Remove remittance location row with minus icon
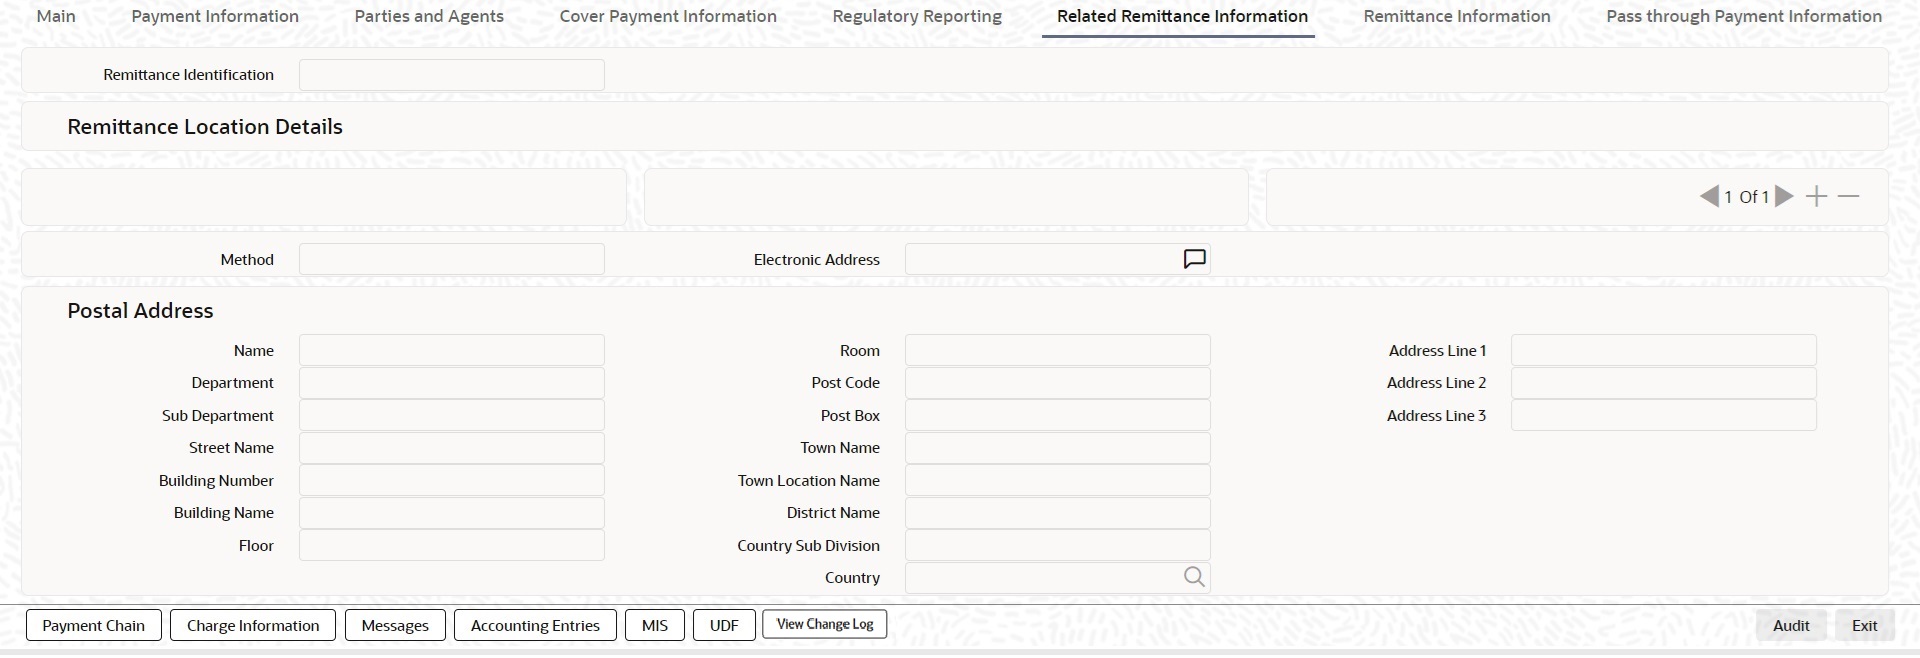Viewport: 1920px width, 658px height. 1849,197
